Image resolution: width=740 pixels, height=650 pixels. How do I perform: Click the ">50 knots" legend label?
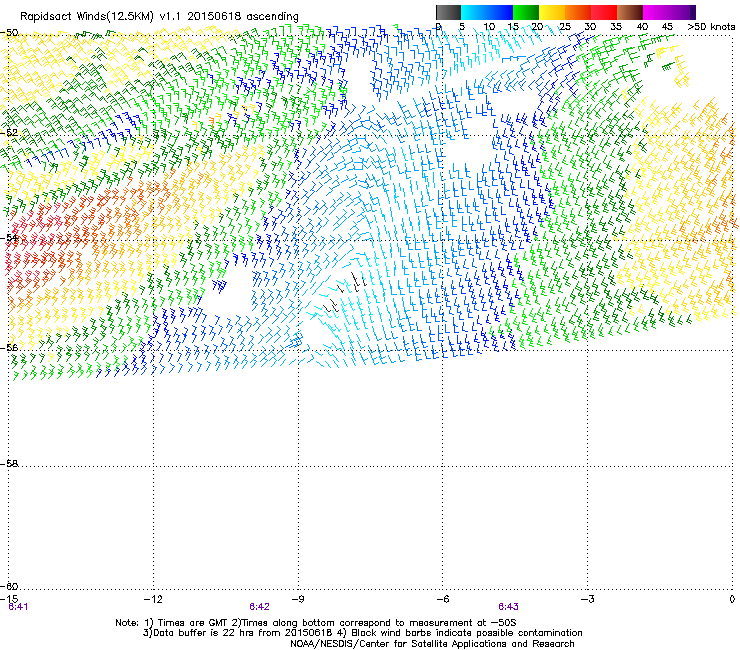pyautogui.click(x=711, y=27)
